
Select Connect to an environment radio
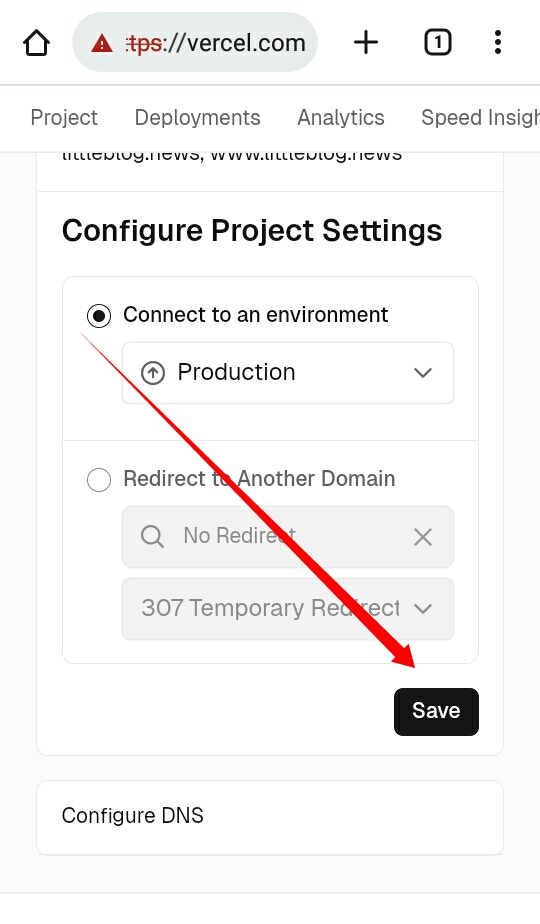coord(99,316)
